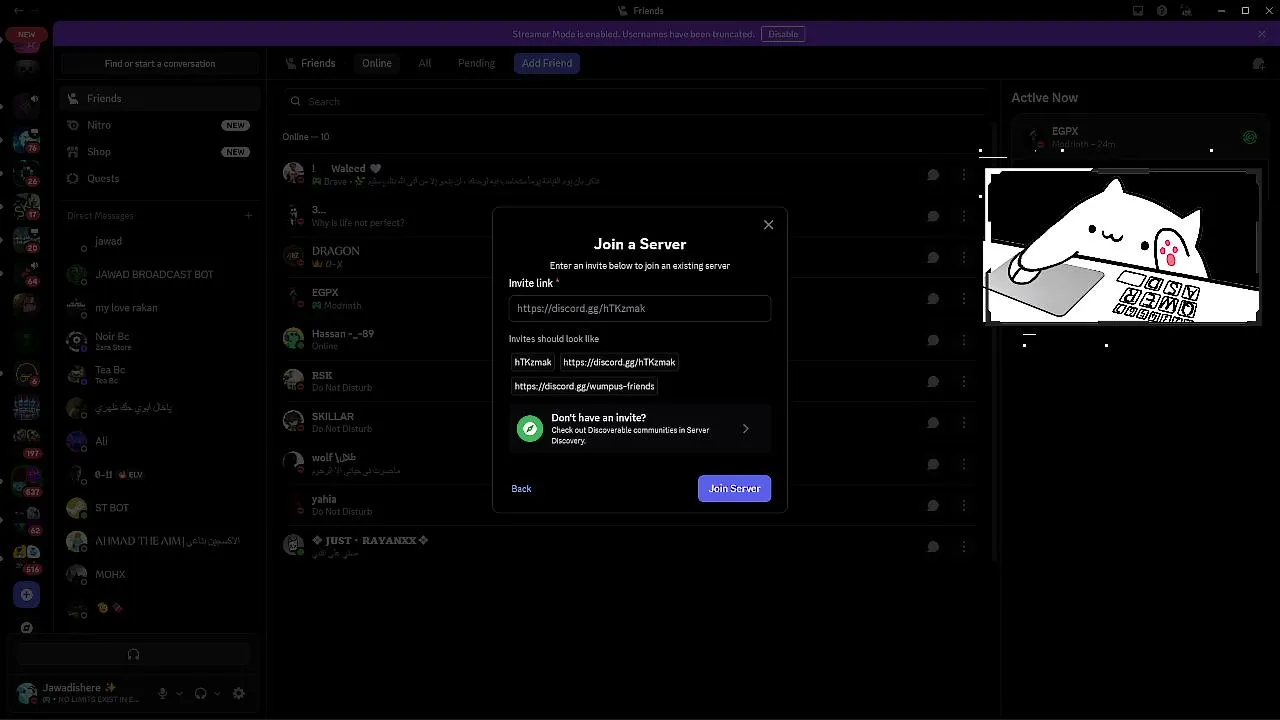This screenshot has height=720, width=1280.
Task: Select the wumpus-friends example invite link
Action: (584, 386)
